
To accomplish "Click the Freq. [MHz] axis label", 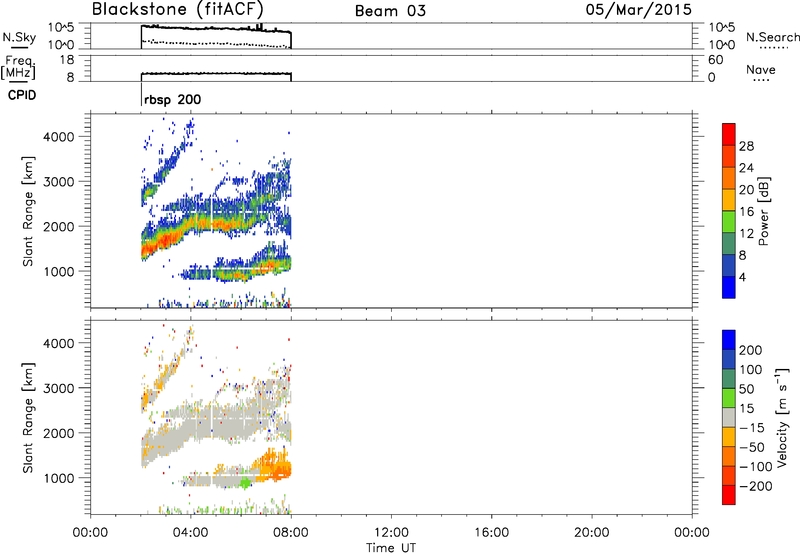I will (19, 68).
